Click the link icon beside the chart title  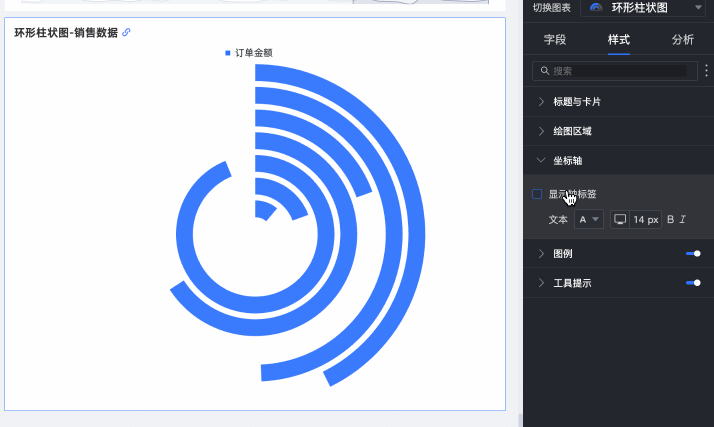[126, 32]
